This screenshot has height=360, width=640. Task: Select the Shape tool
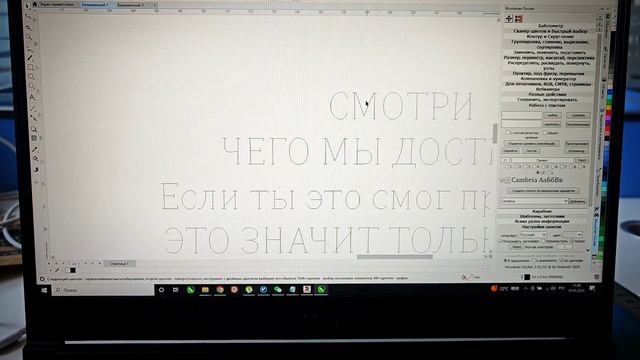[x=28, y=17]
